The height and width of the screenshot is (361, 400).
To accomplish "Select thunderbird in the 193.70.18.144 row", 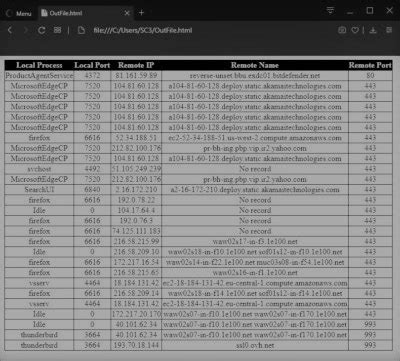I will (39, 345).
